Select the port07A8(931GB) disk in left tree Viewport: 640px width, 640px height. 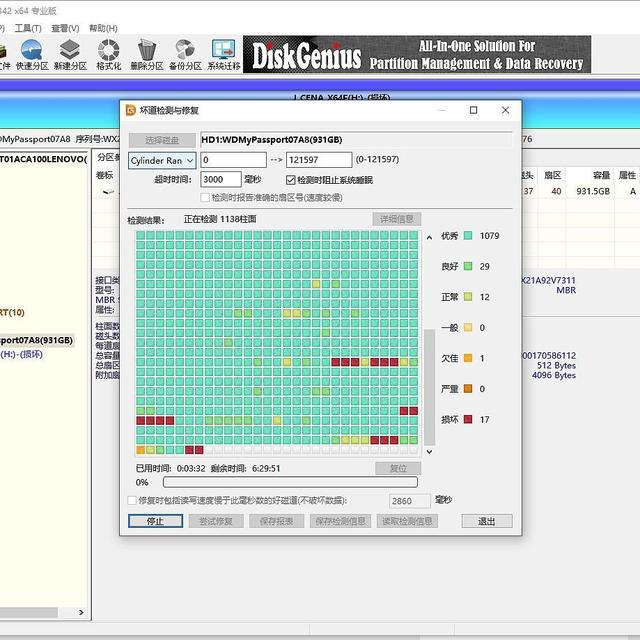(37, 340)
